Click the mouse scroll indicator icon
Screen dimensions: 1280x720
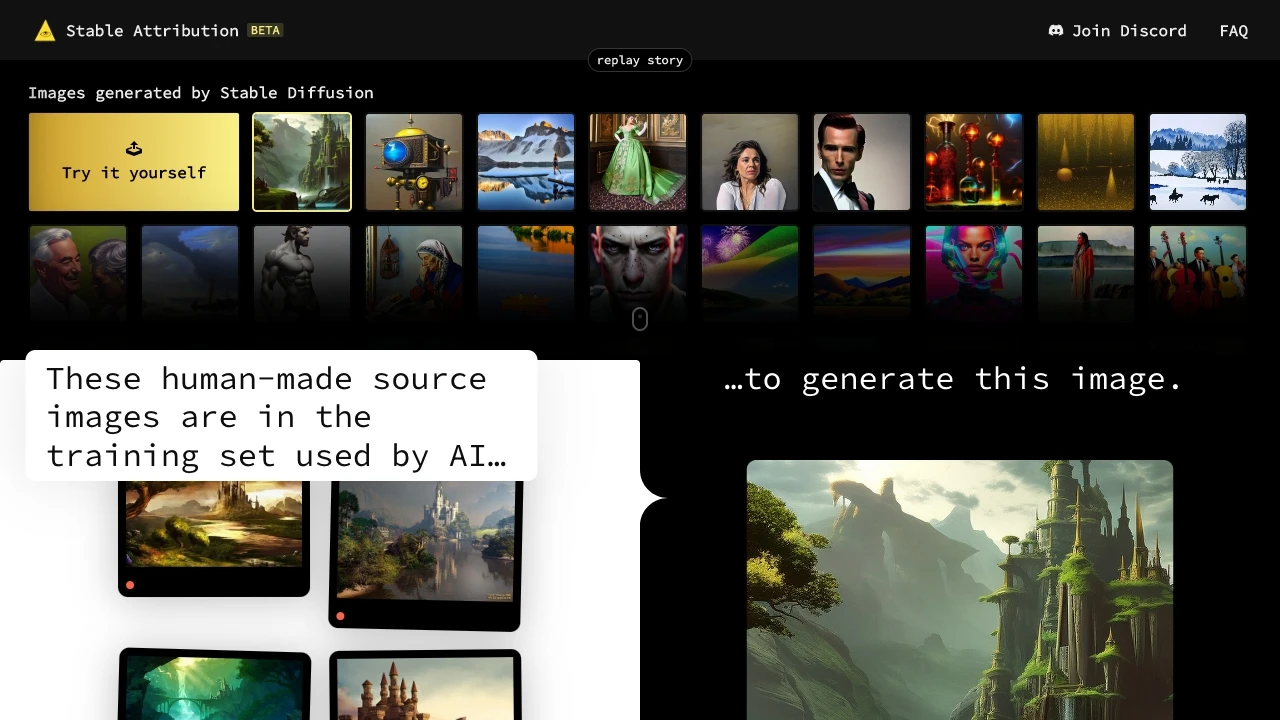pos(639,318)
